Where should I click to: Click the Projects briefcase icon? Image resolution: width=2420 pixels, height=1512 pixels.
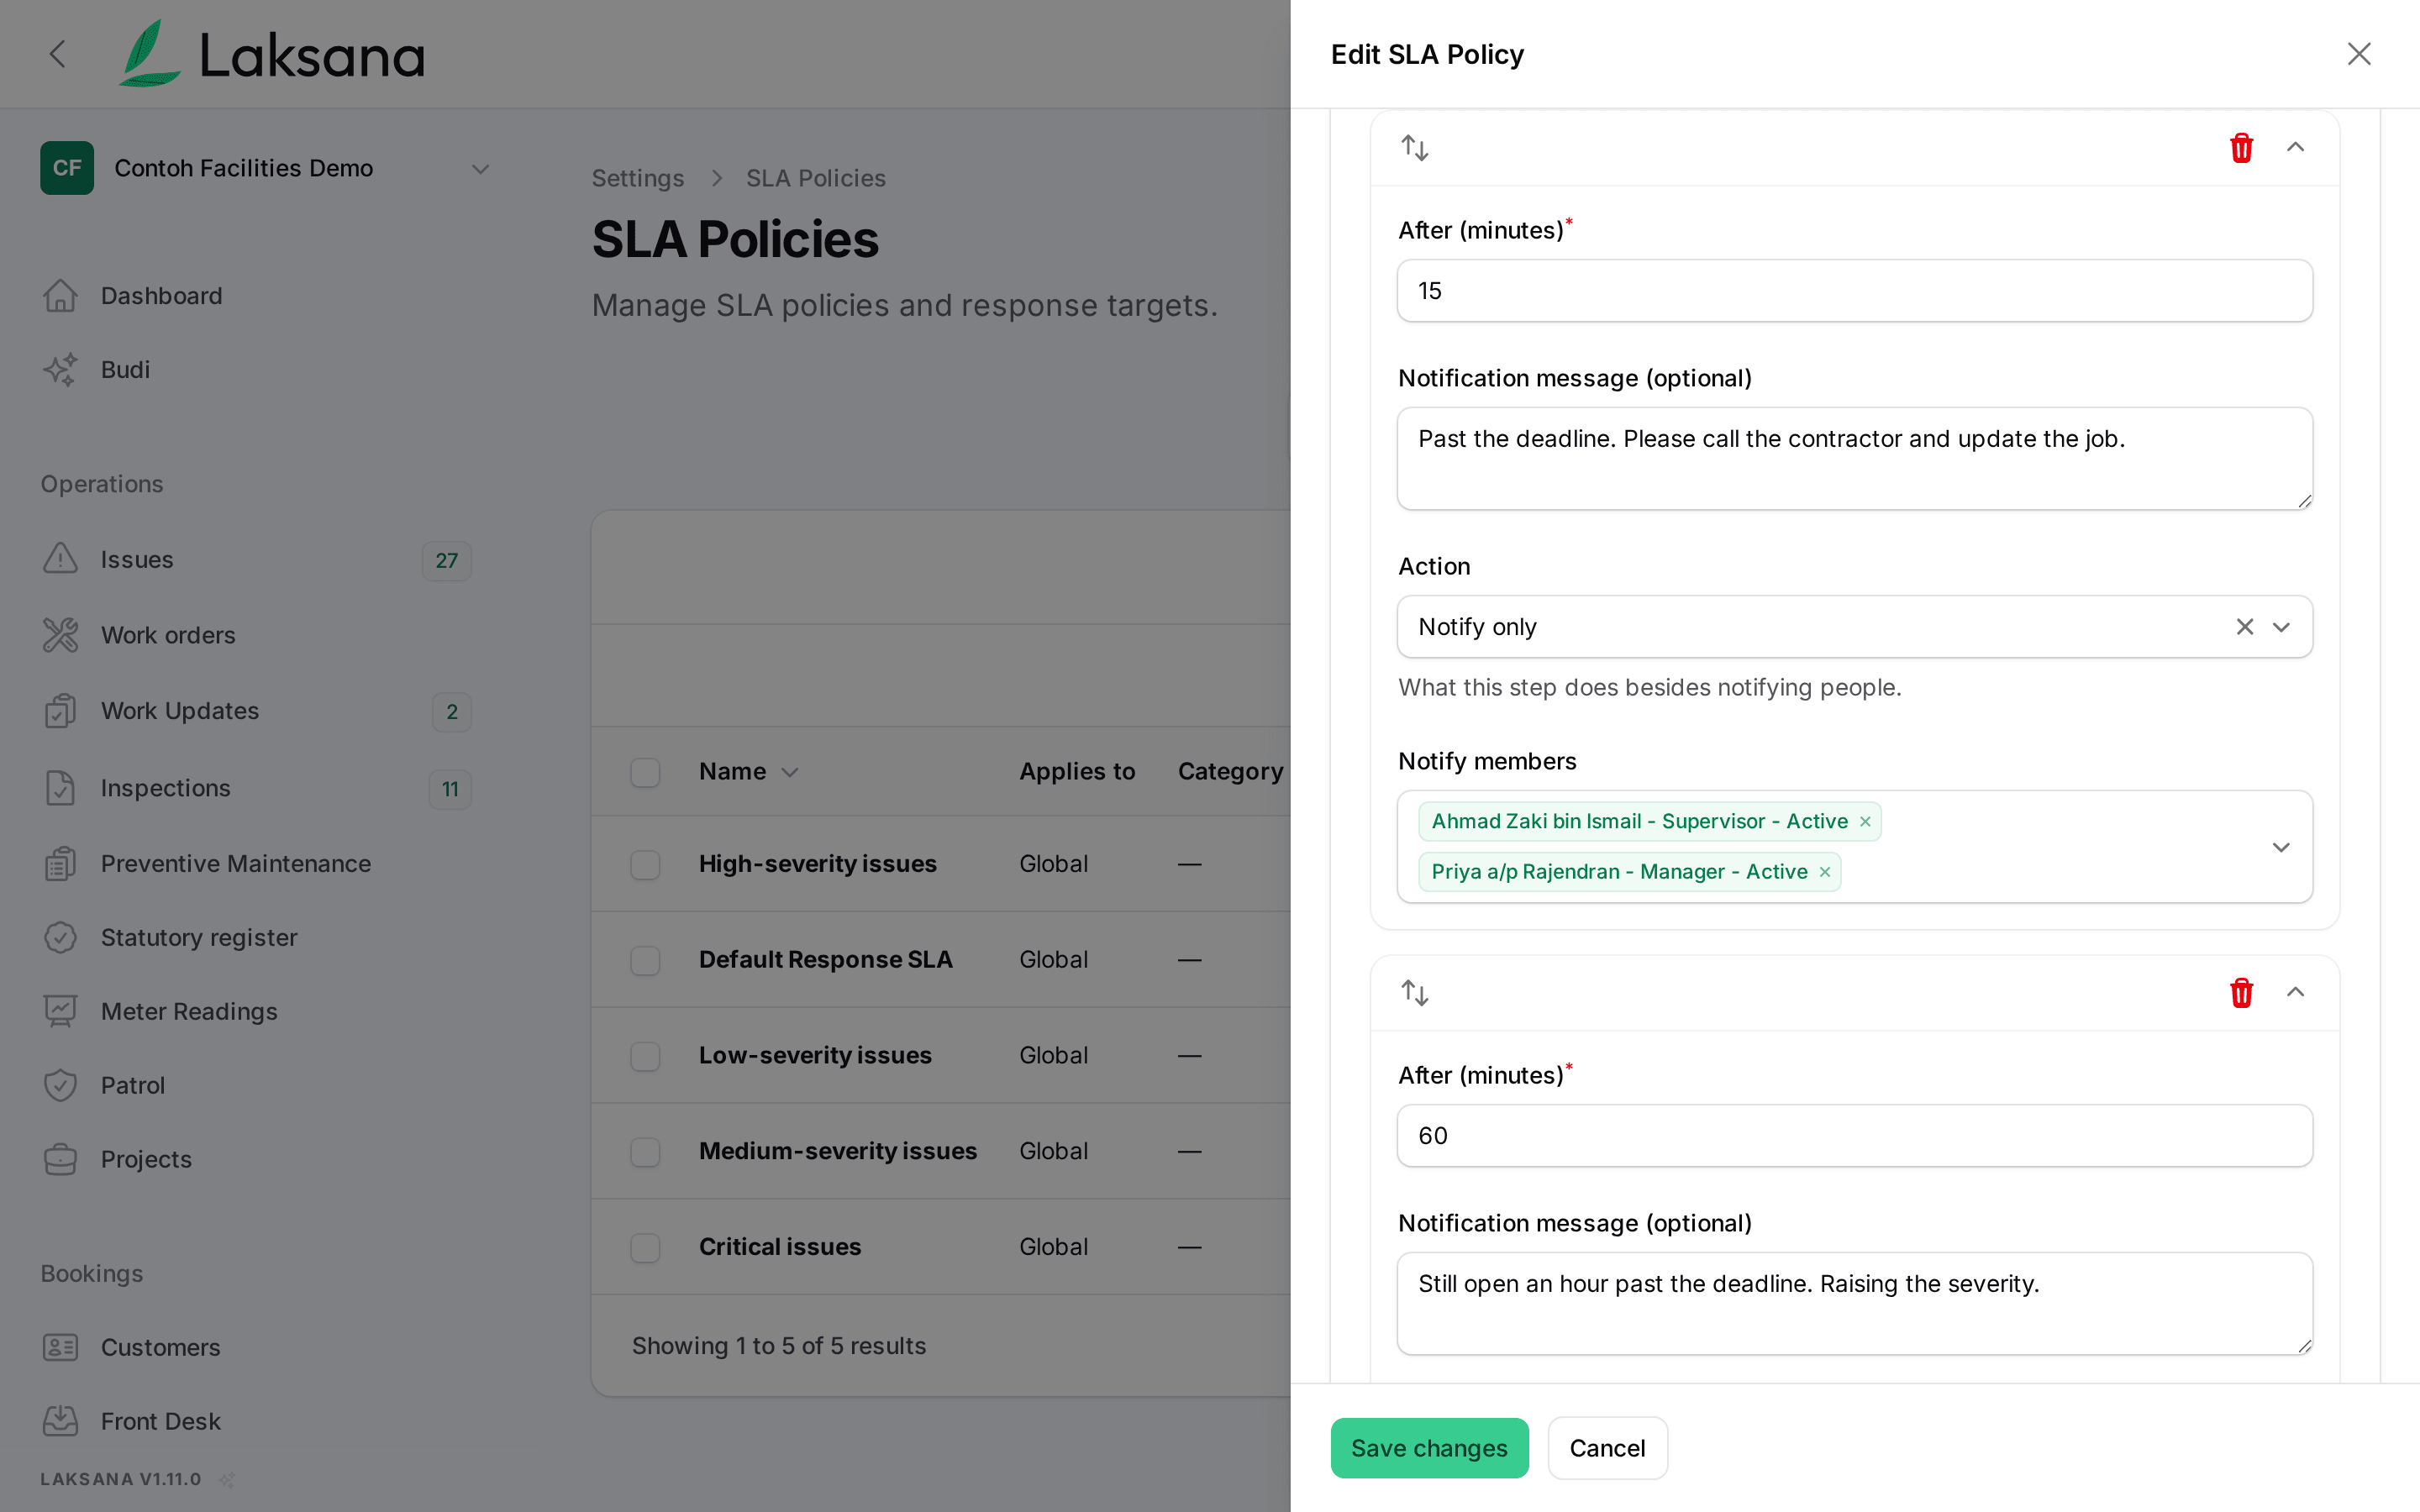pos(60,1160)
